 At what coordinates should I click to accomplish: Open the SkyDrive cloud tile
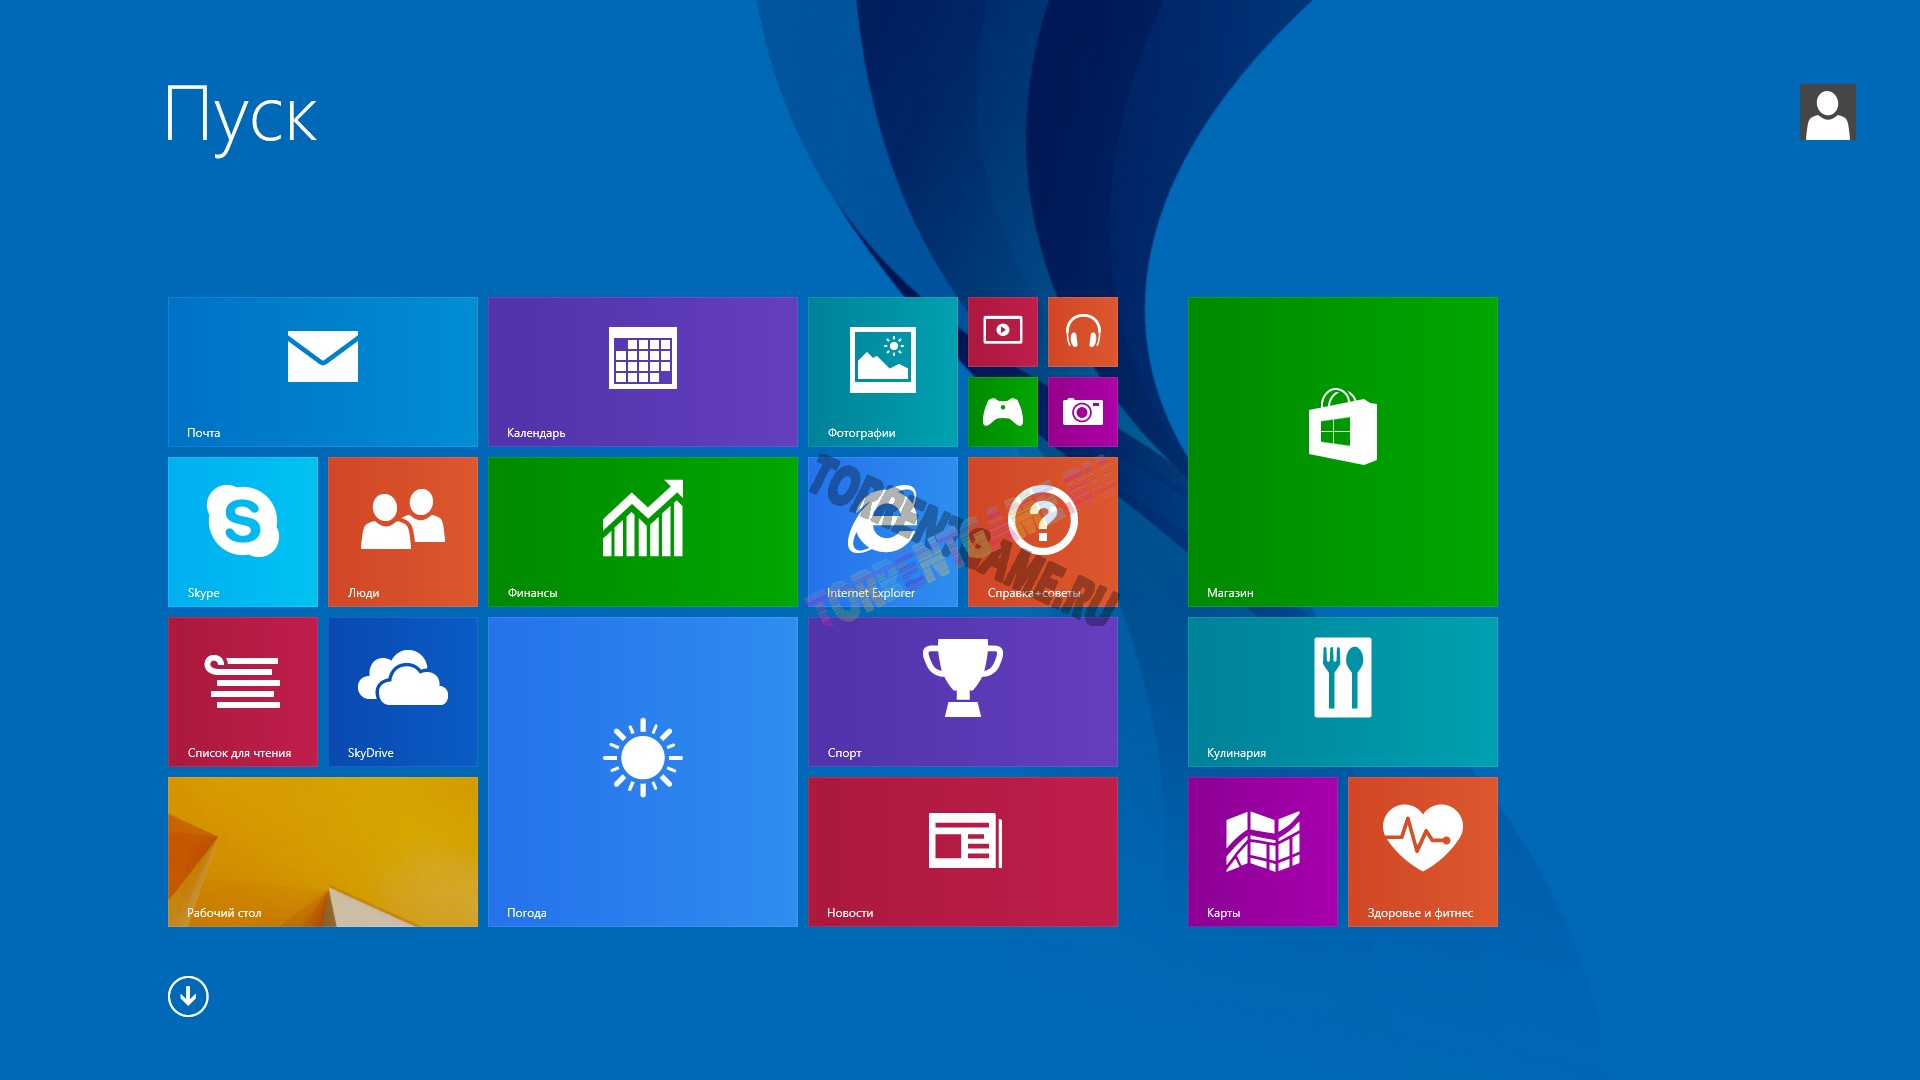pyautogui.click(x=402, y=691)
